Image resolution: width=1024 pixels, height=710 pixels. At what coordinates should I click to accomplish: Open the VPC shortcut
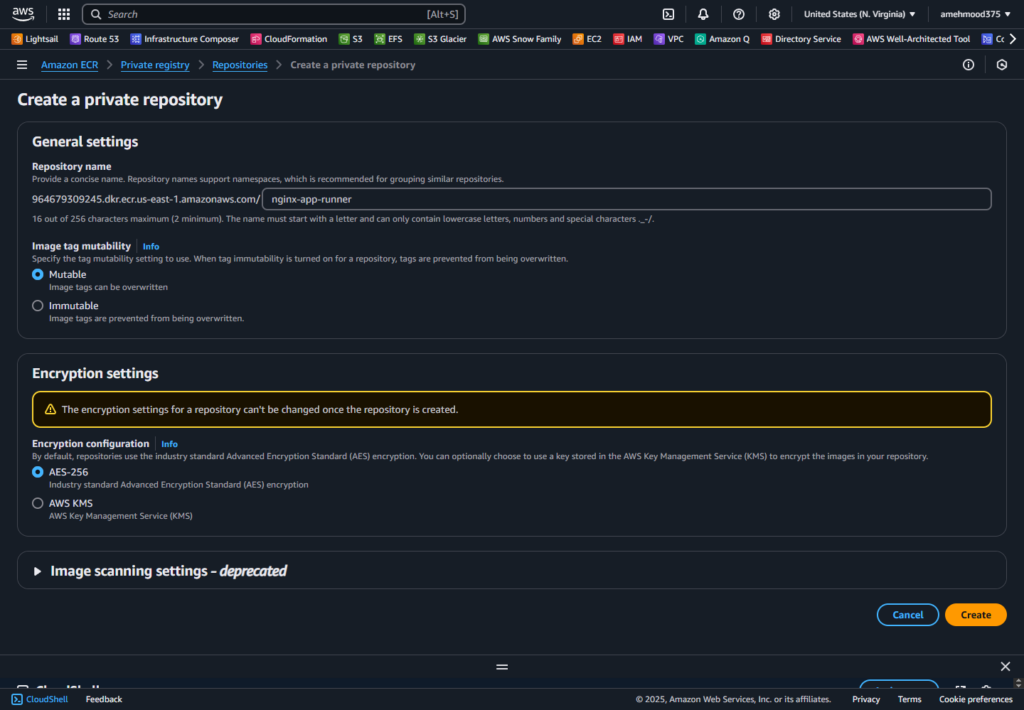pos(669,39)
